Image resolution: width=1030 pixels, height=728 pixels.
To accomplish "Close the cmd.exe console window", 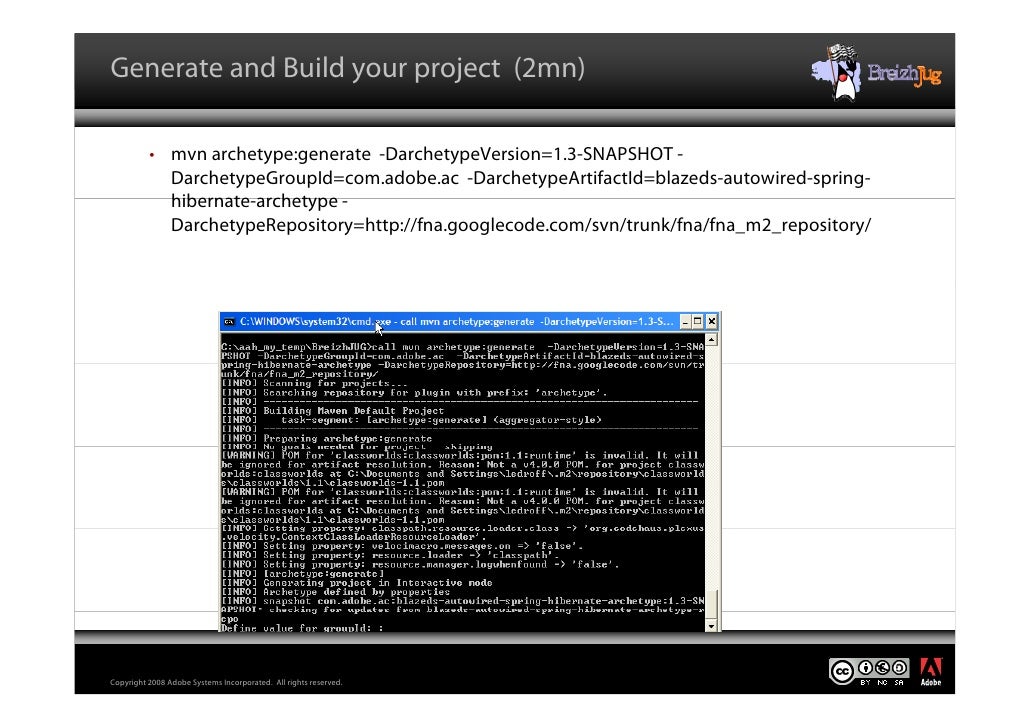I will 711,322.
